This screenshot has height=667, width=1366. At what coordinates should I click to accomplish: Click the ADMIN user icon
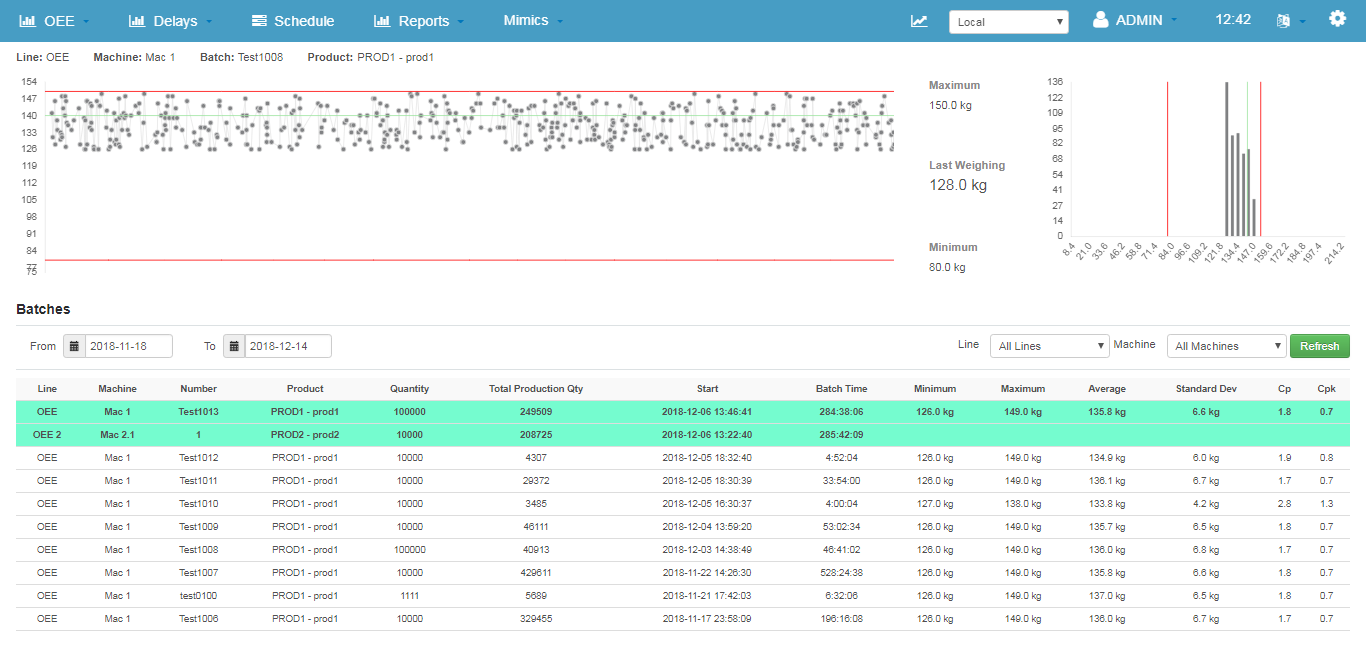(x=1100, y=20)
